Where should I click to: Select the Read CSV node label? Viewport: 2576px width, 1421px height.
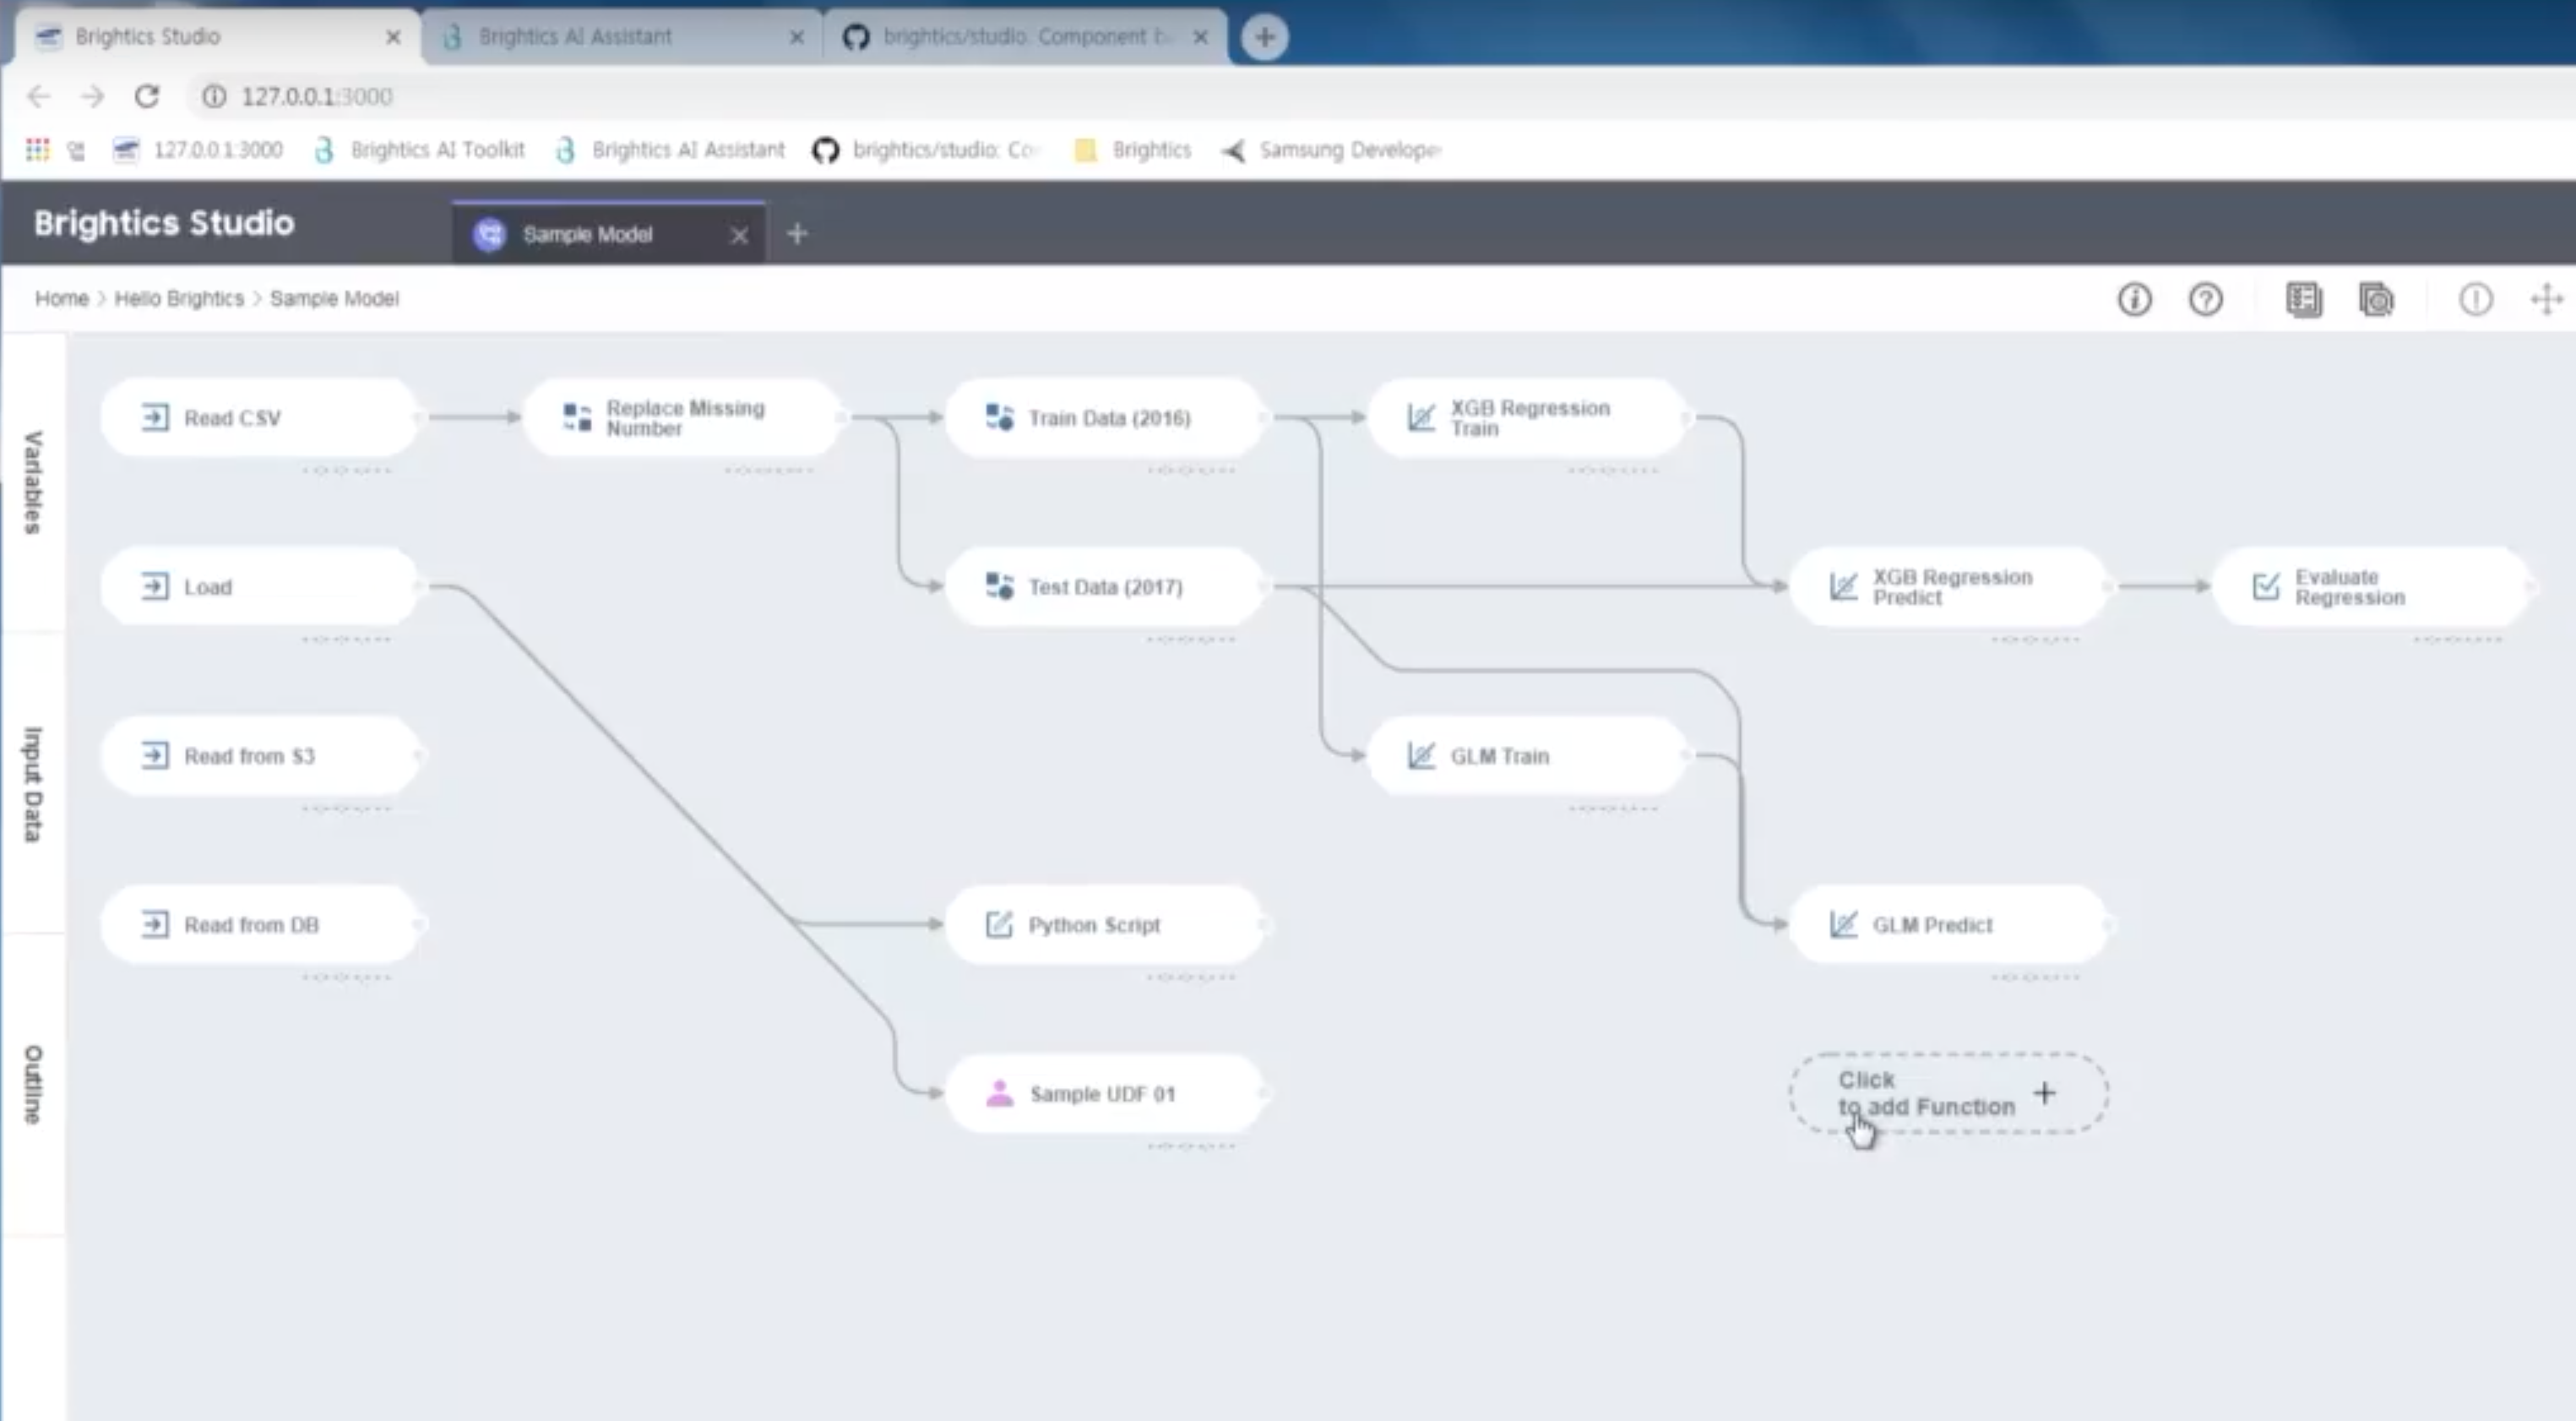click(232, 418)
